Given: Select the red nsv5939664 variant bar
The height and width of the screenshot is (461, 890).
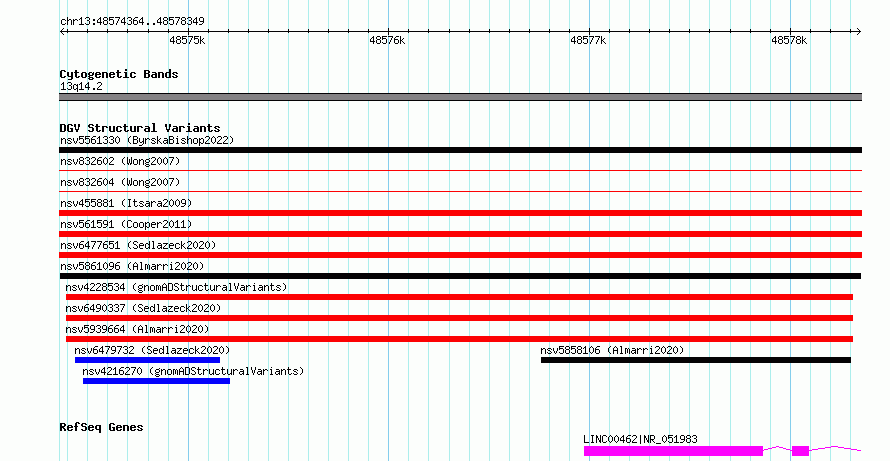Looking at the screenshot, I should pyautogui.click(x=459, y=339).
